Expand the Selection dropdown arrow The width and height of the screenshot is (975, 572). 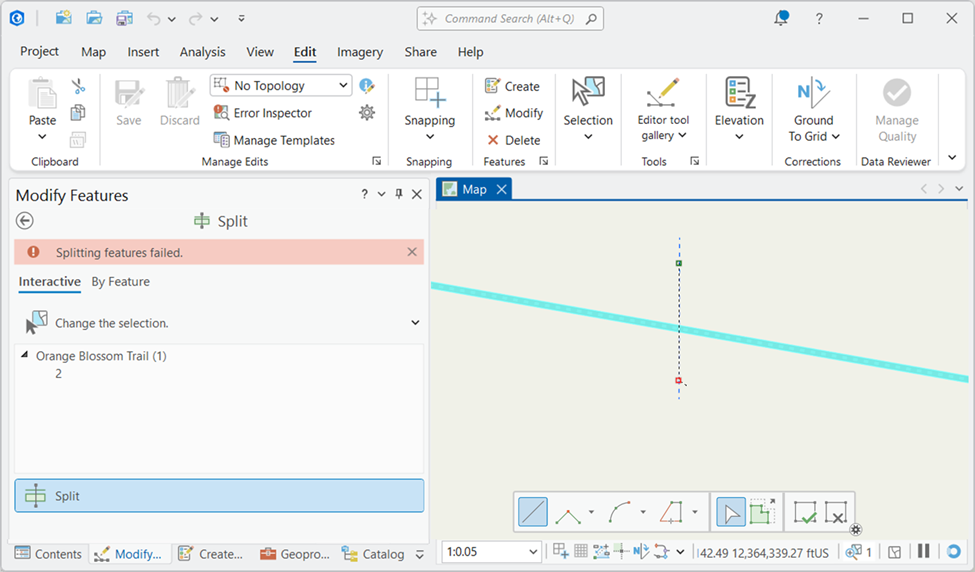[x=588, y=137]
